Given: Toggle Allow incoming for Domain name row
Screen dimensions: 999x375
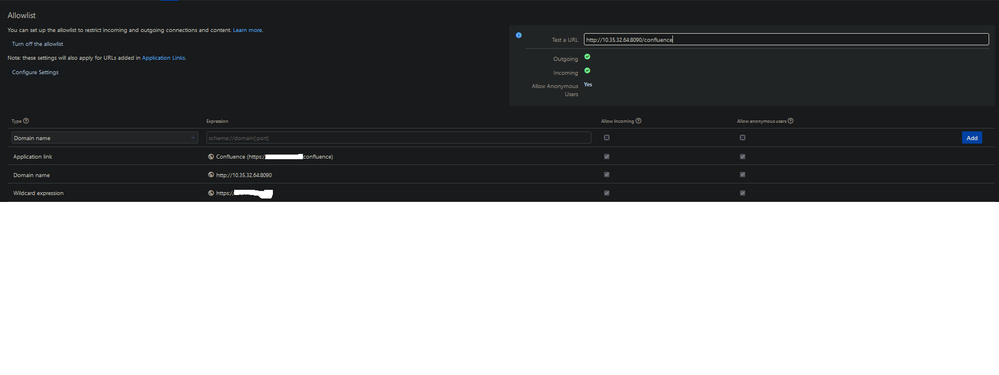Looking at the screenshot, I should point(607,174).
